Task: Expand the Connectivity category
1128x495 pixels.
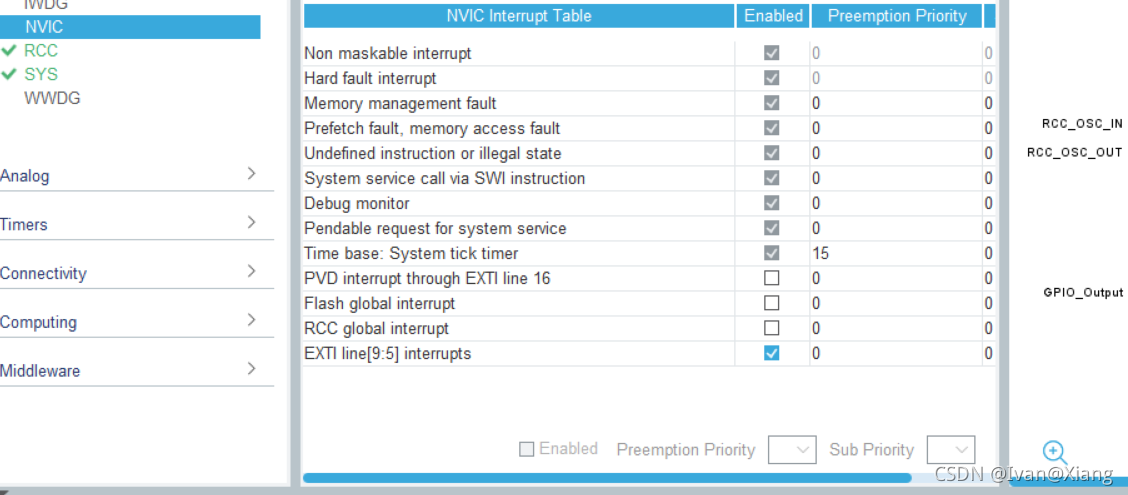Action: (x=137, y=273)
